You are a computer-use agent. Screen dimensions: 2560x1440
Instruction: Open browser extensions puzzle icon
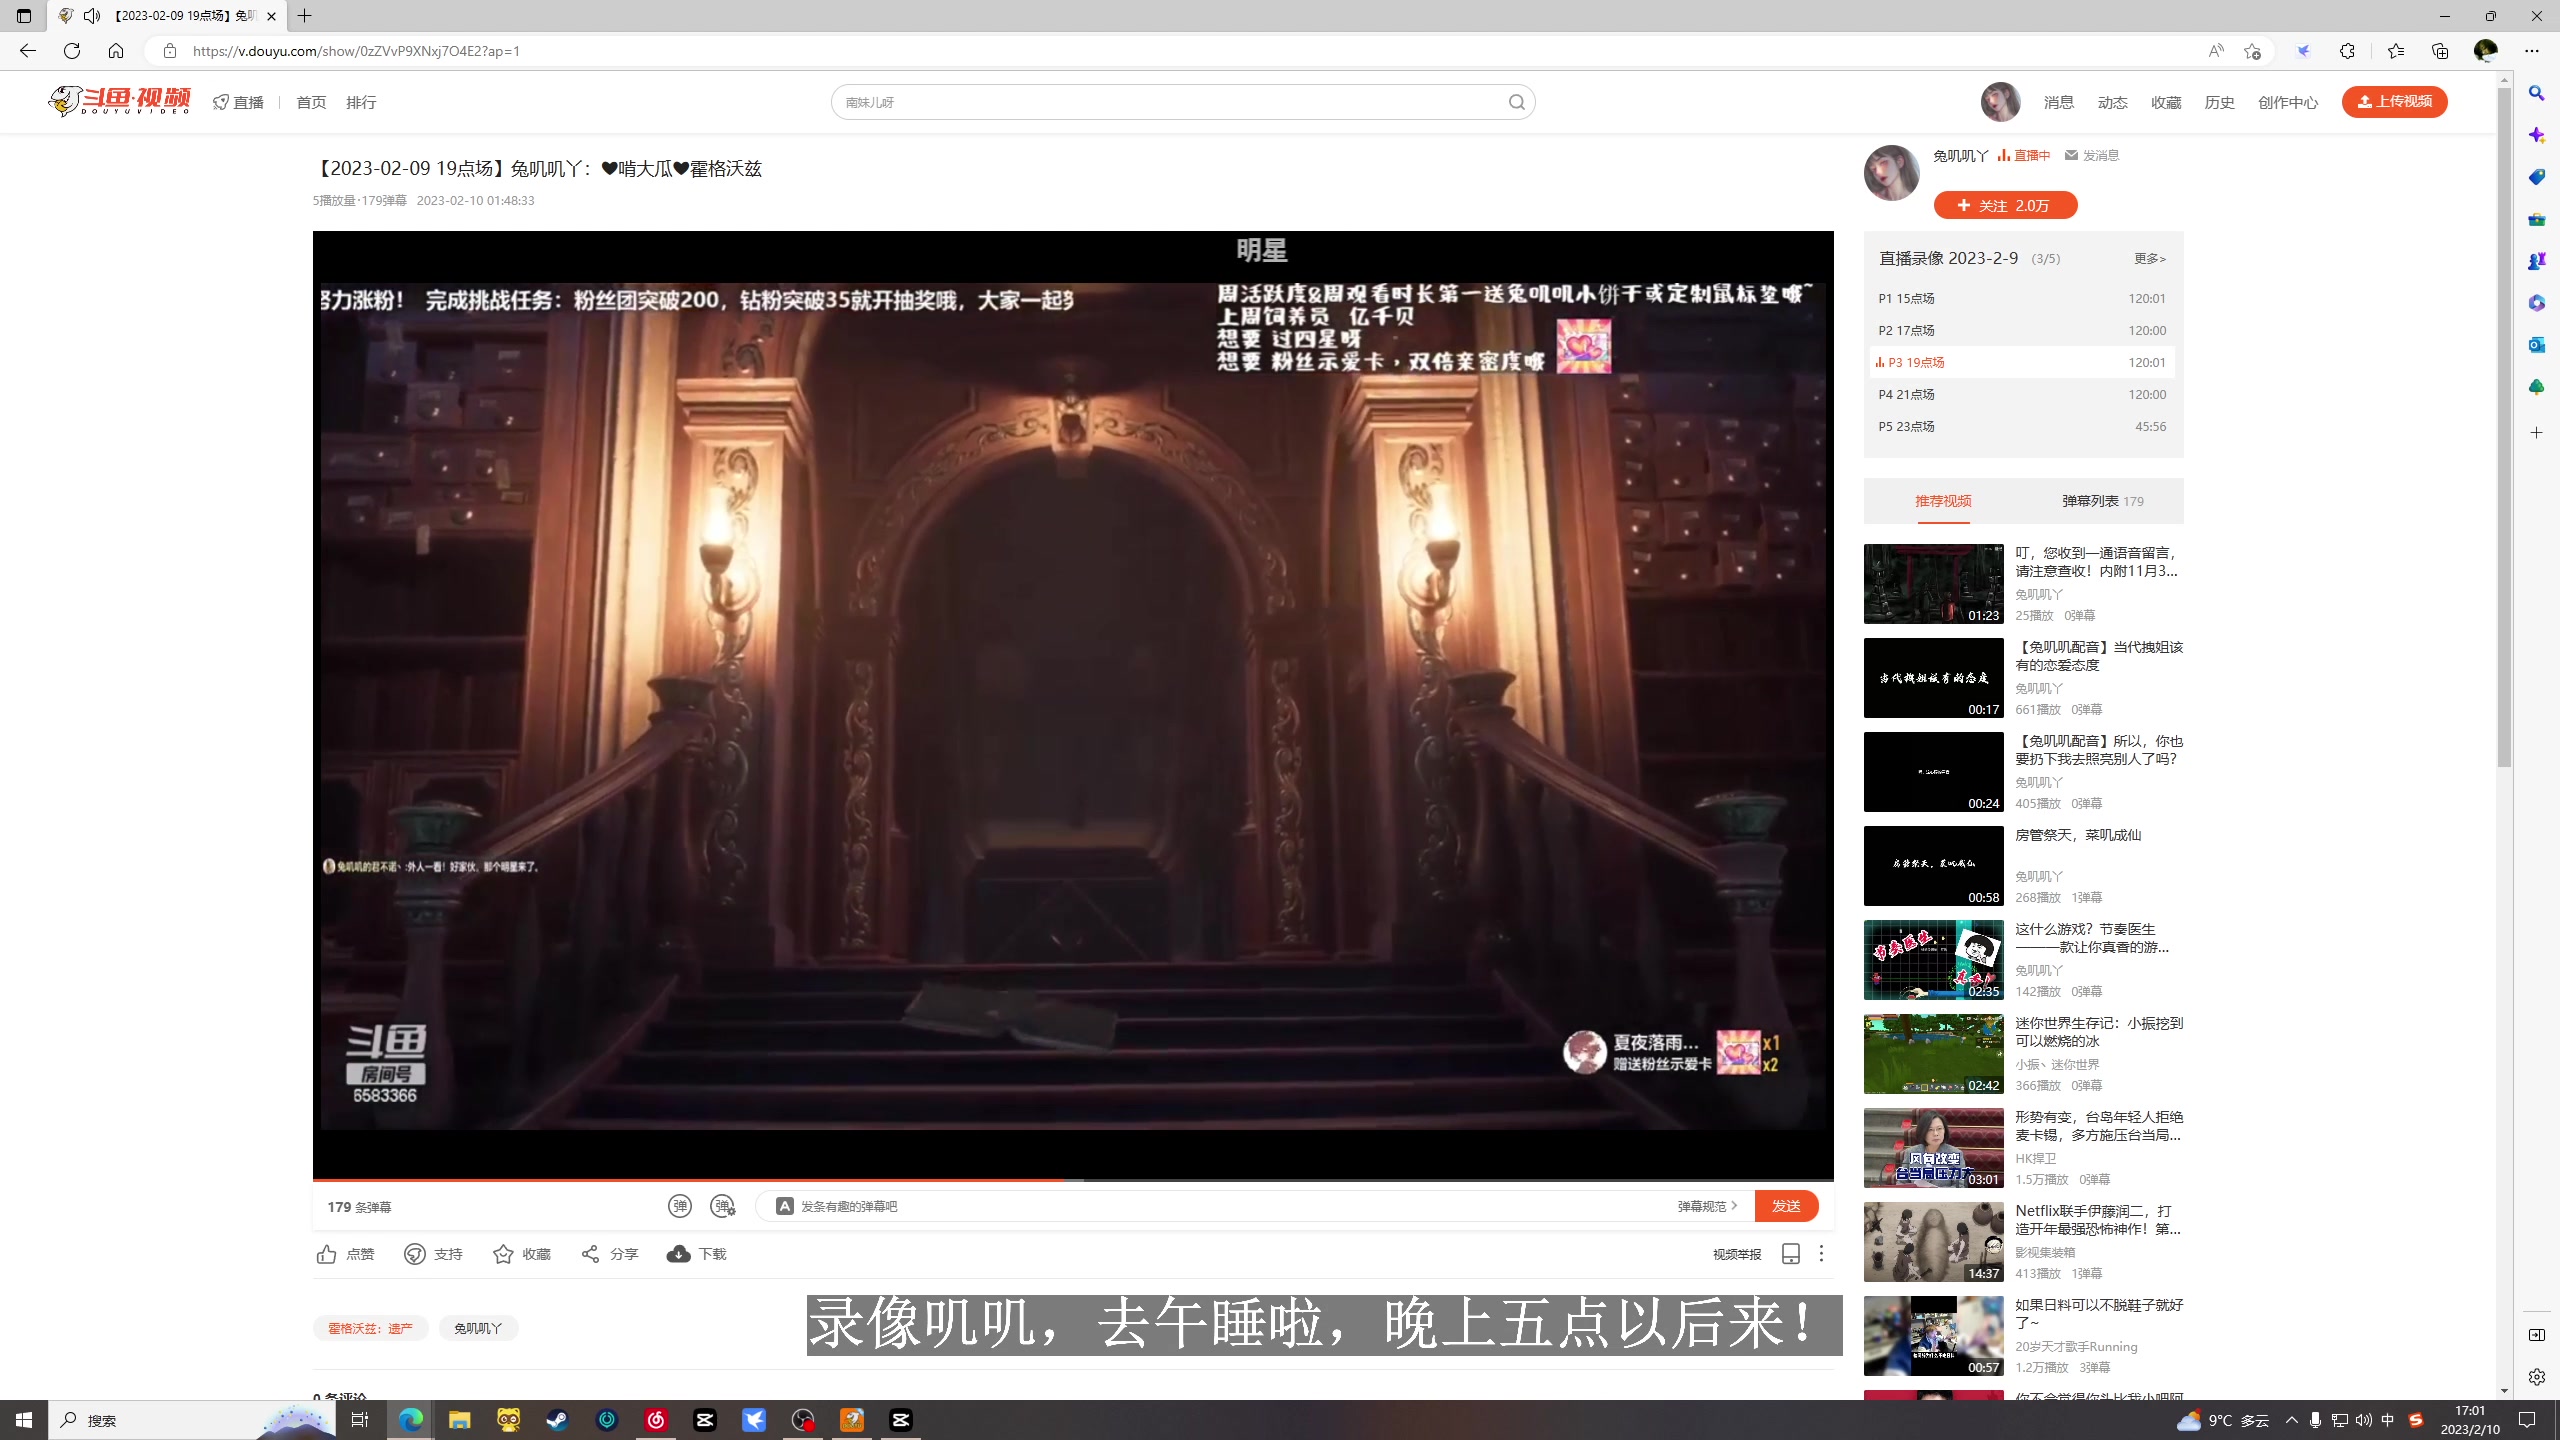pyautogui.click(x=2347, y=51)
